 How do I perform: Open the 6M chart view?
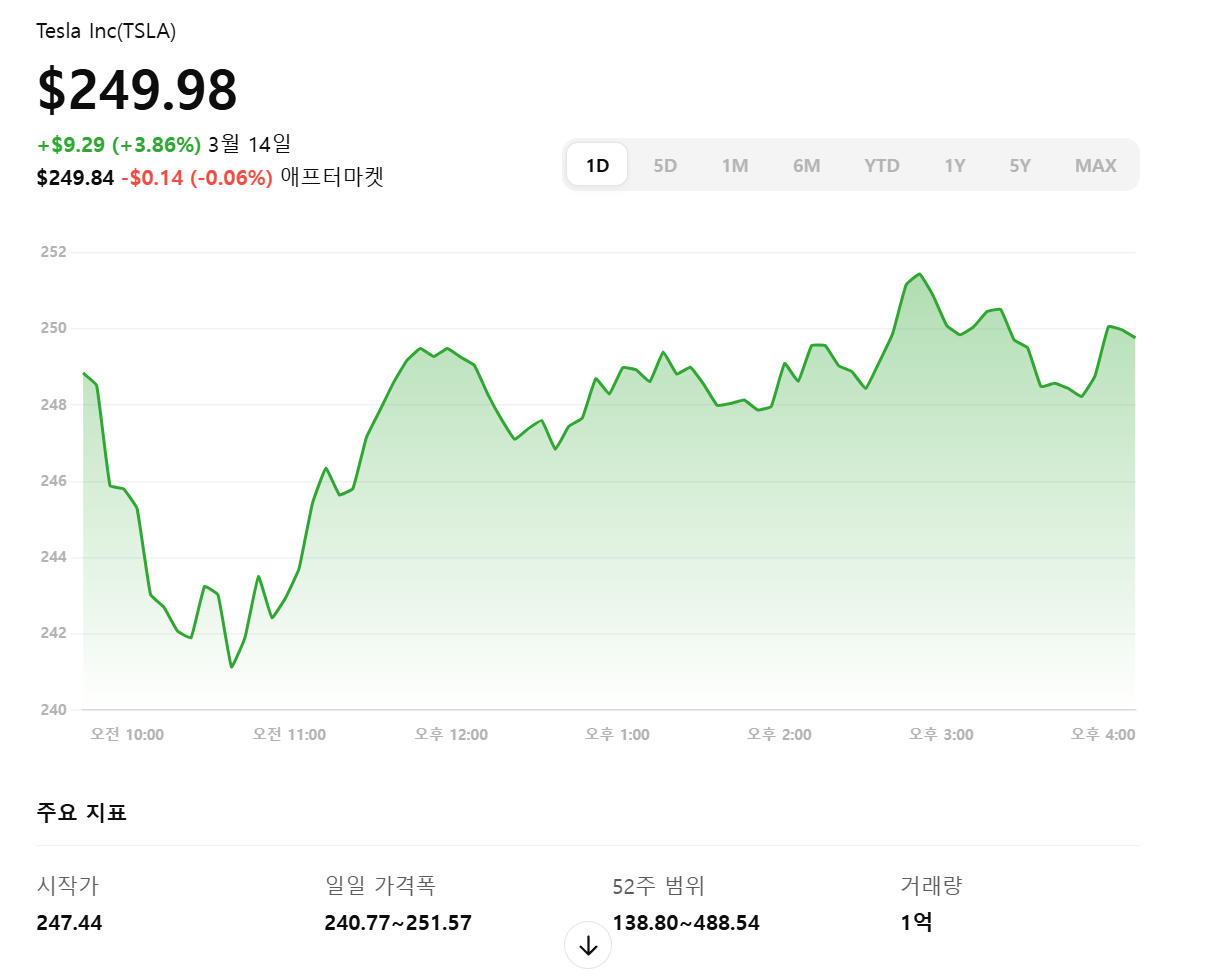[806, 165]
